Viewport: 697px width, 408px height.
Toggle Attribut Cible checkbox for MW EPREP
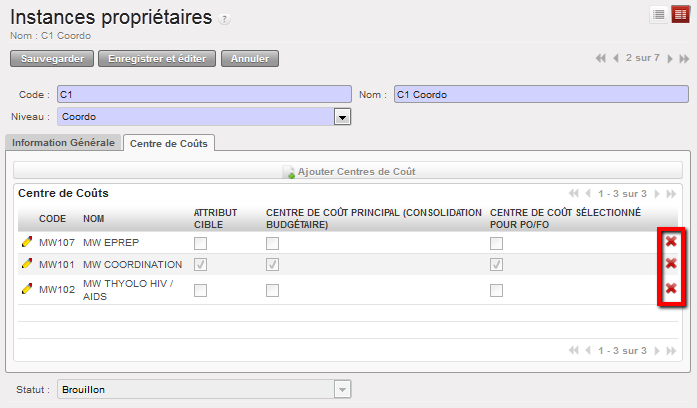click(201, 243)
